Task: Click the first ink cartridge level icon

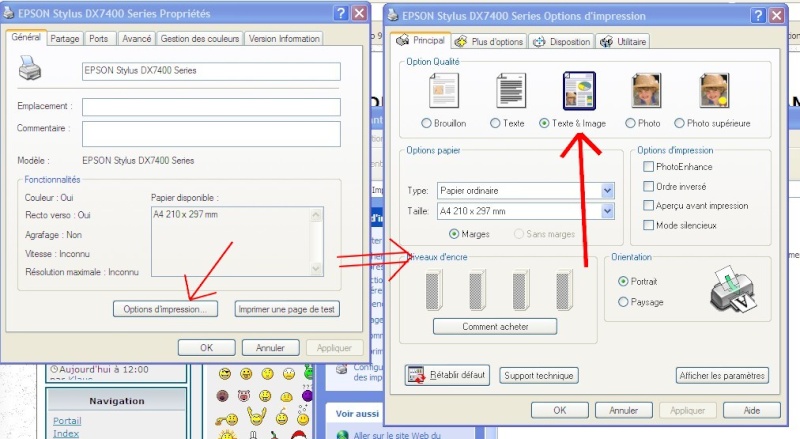Action: [x=434, y=290]
